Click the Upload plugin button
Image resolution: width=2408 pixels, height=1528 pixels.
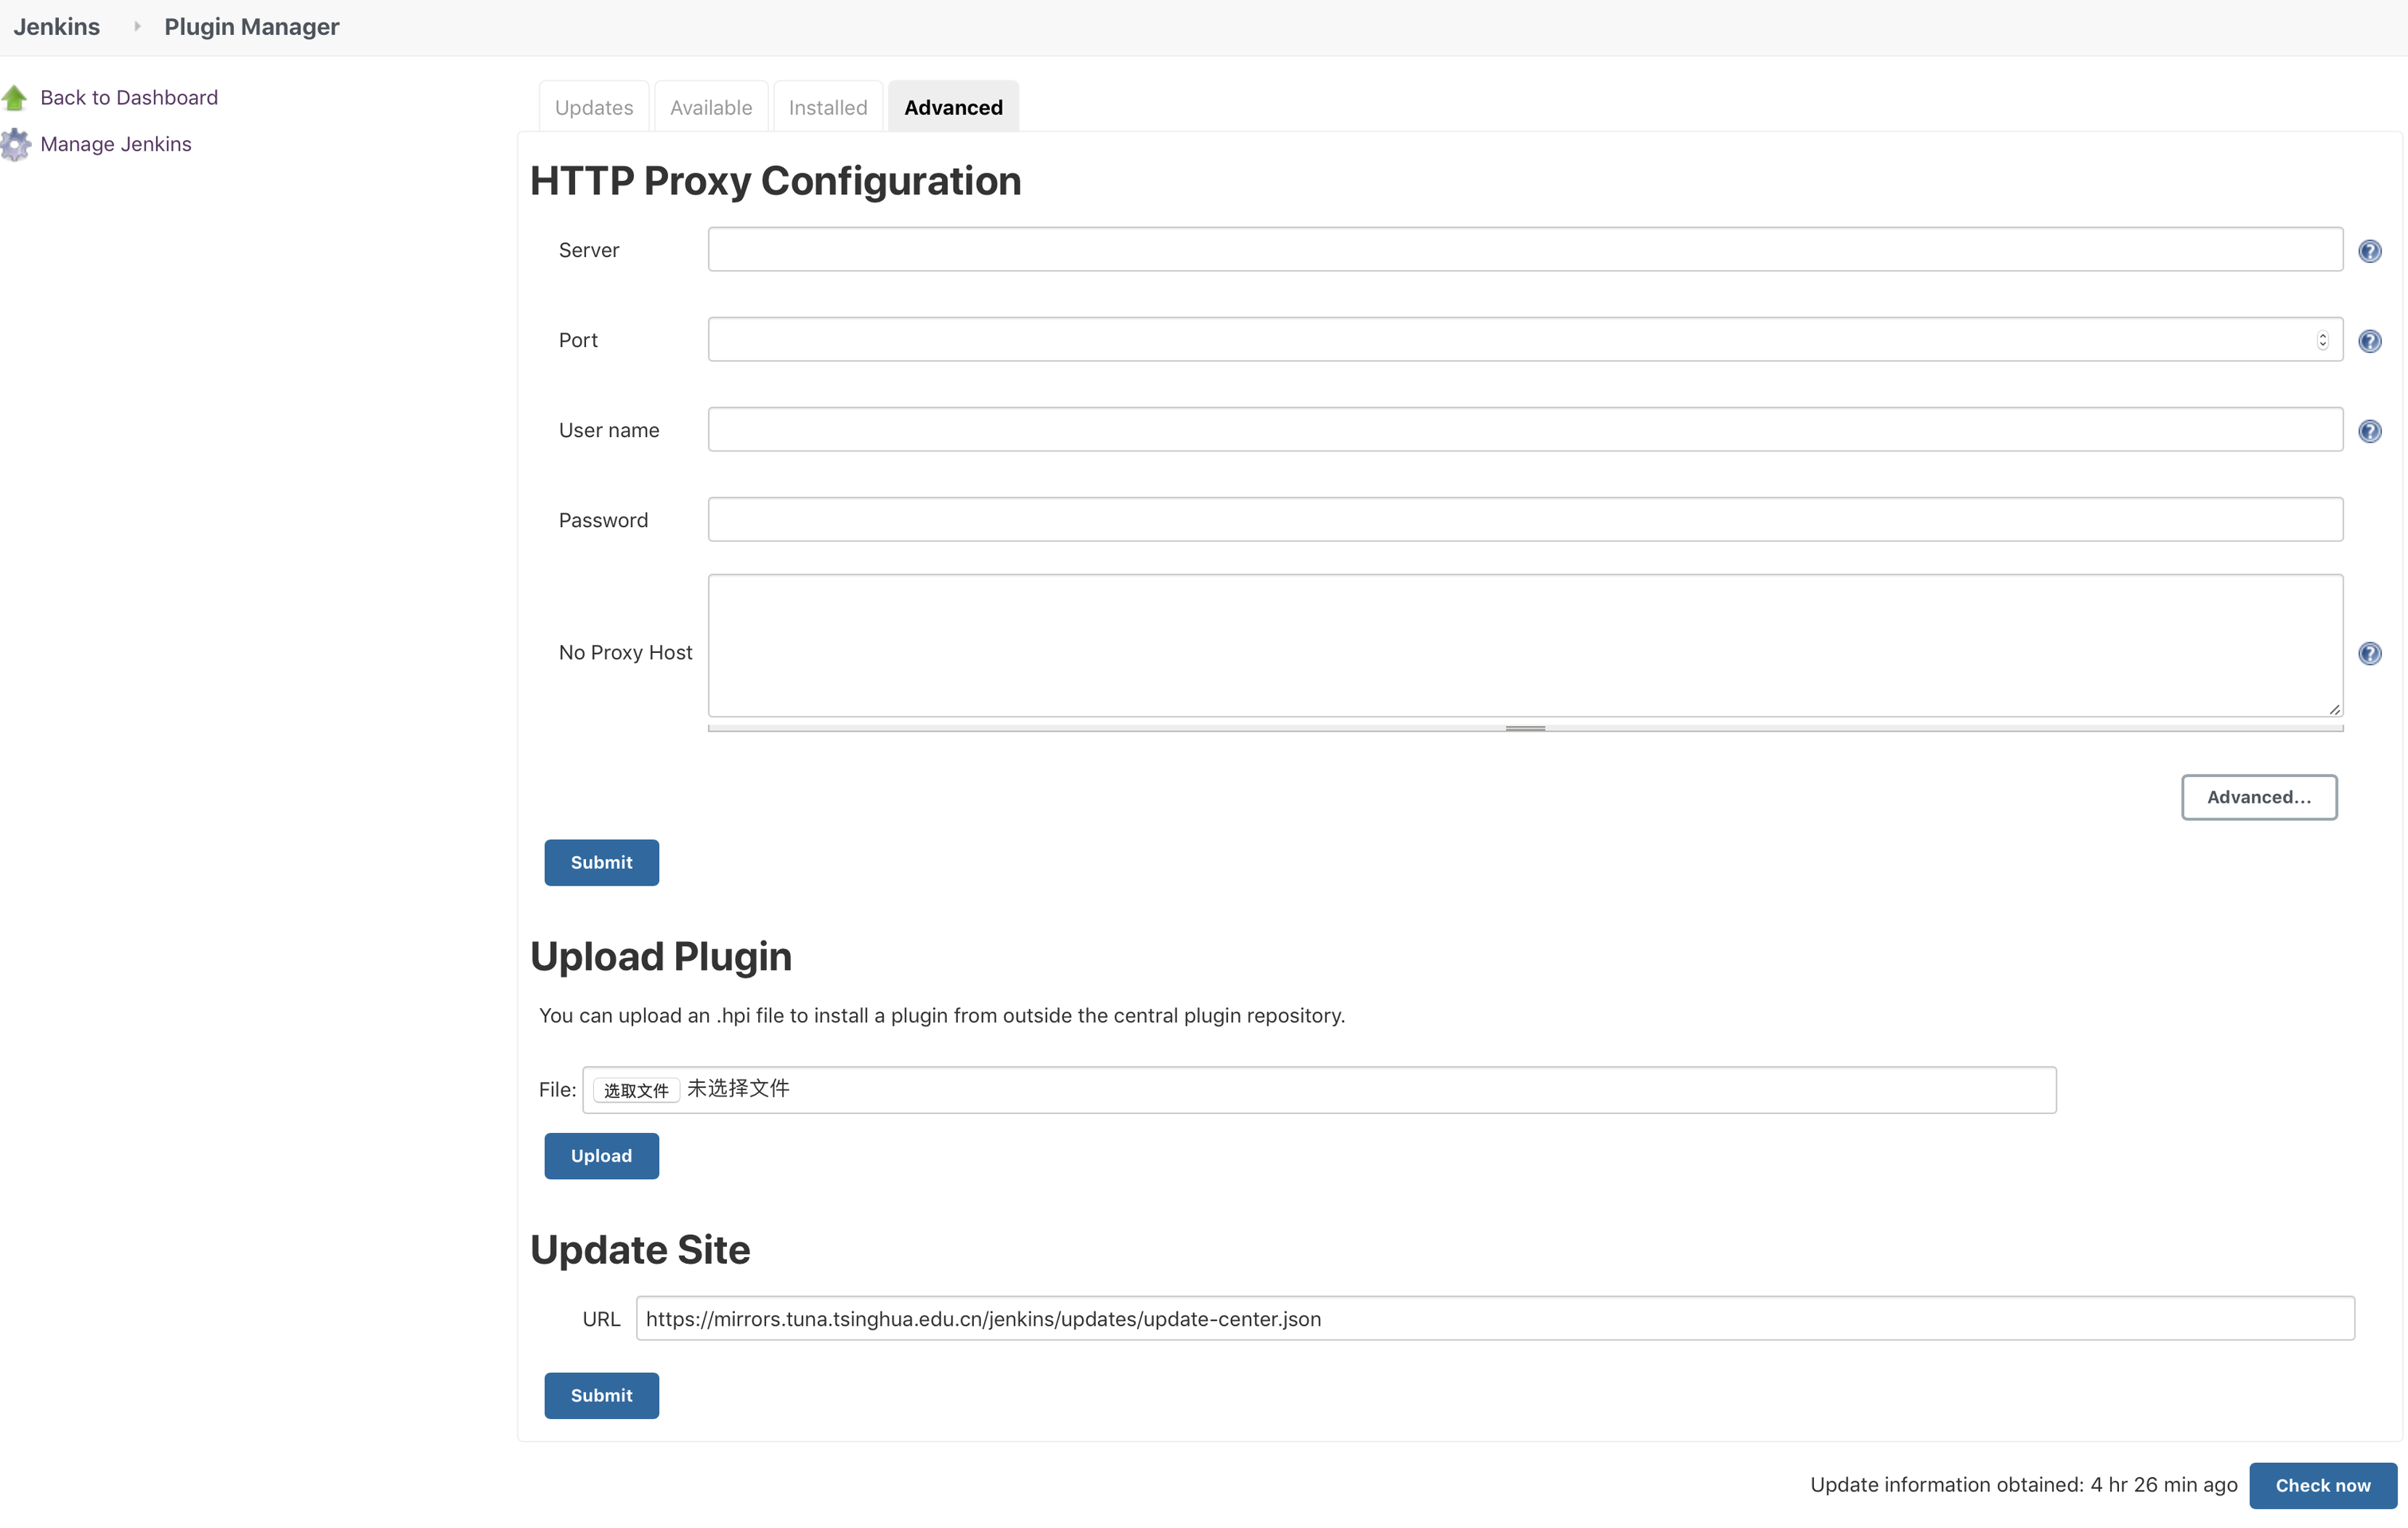click(601, 1156)
